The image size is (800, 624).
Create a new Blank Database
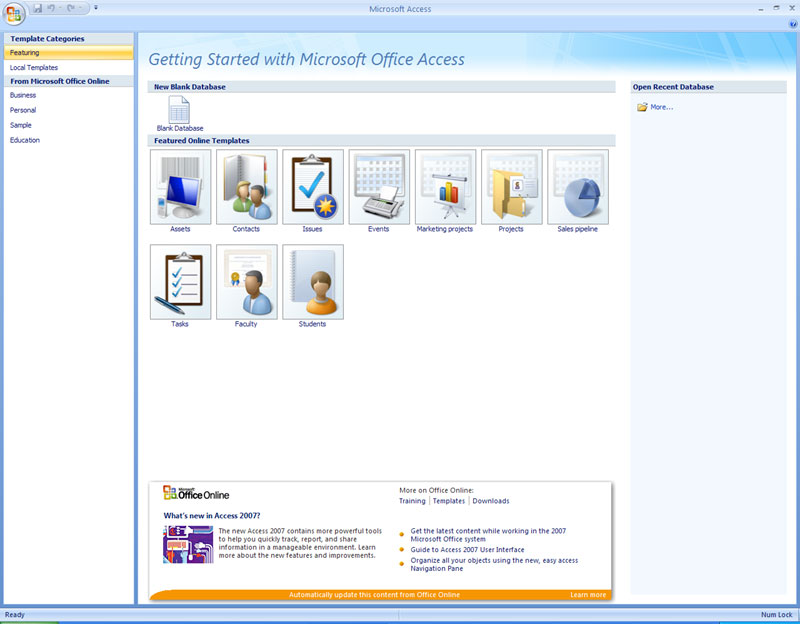[x=180, y=113]
